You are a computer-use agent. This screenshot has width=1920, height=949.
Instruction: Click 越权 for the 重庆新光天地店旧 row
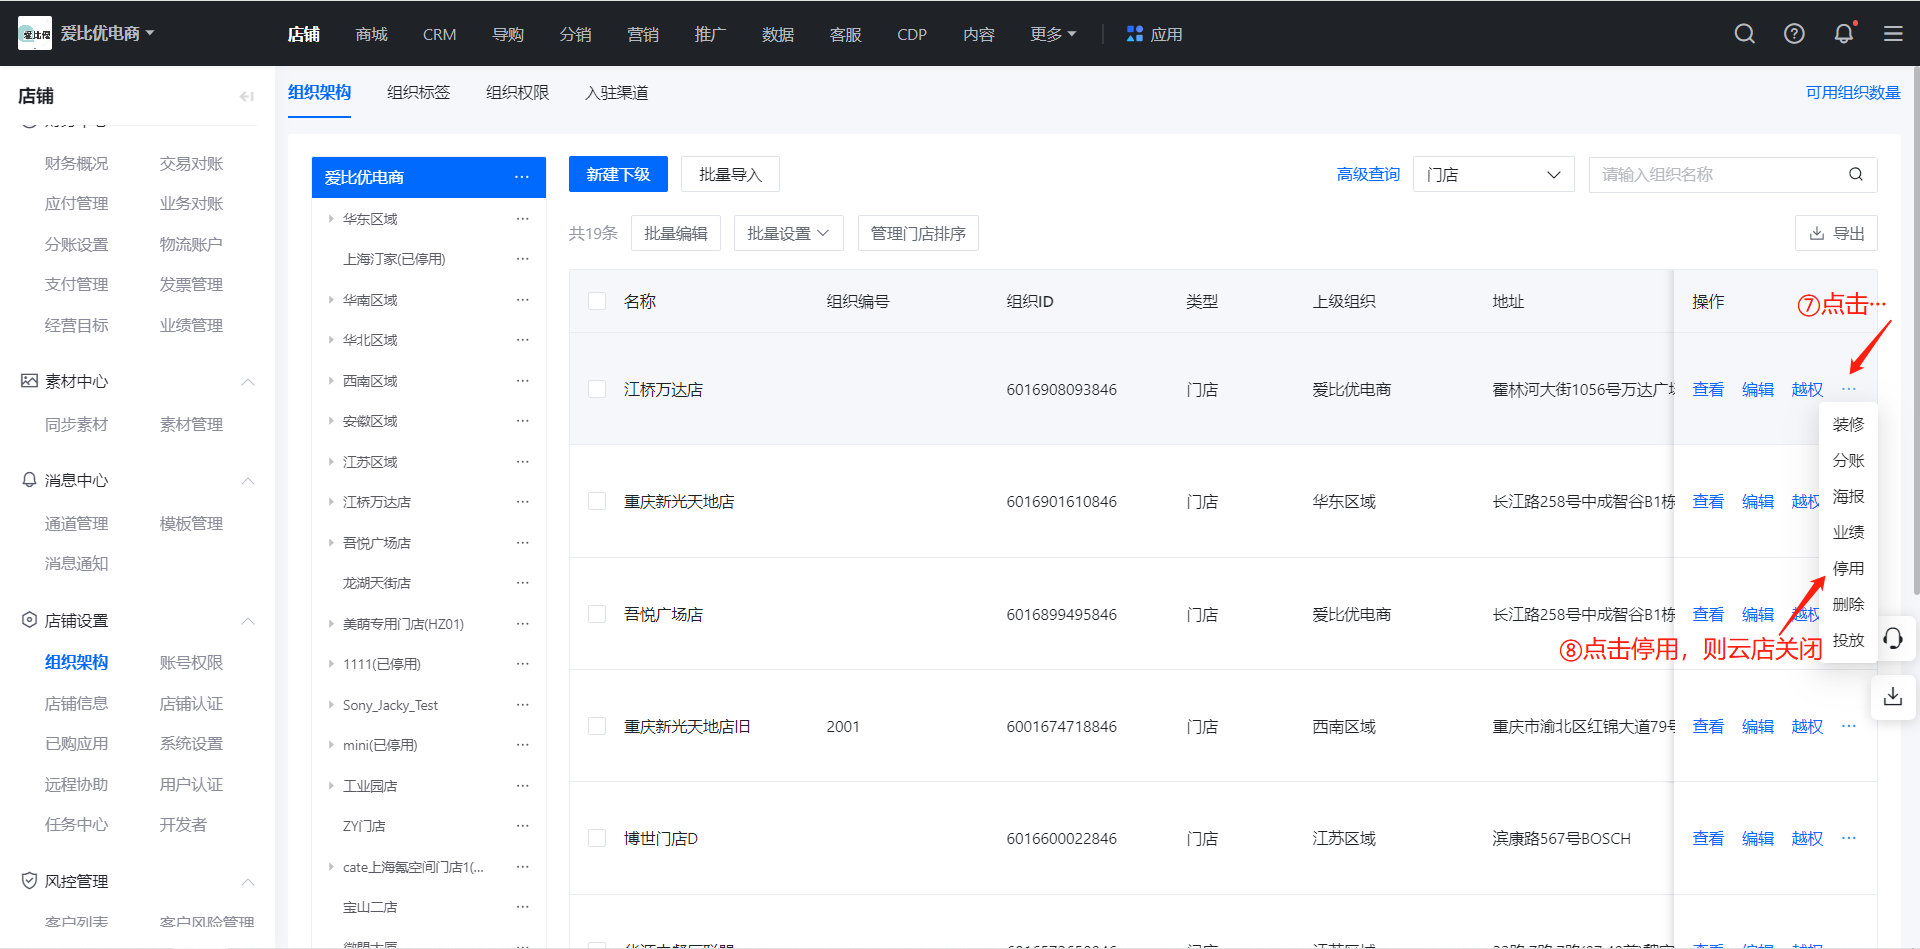tap(1807, 726)
